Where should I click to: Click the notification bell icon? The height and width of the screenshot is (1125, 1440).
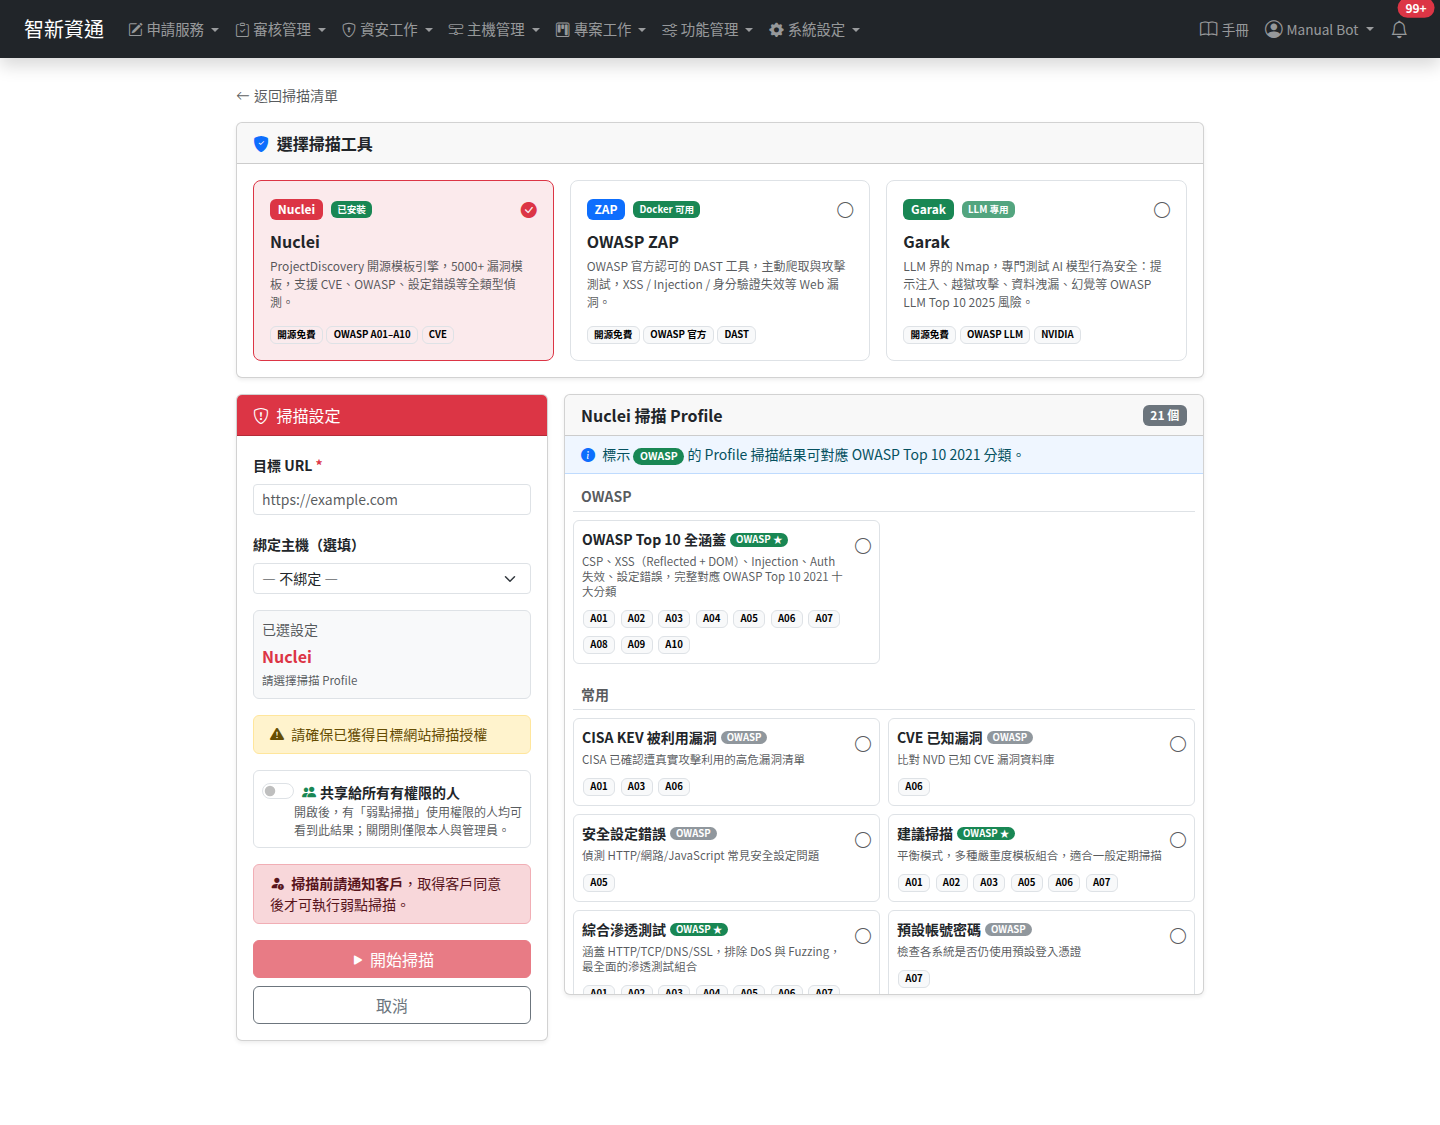coord(1399,29)
